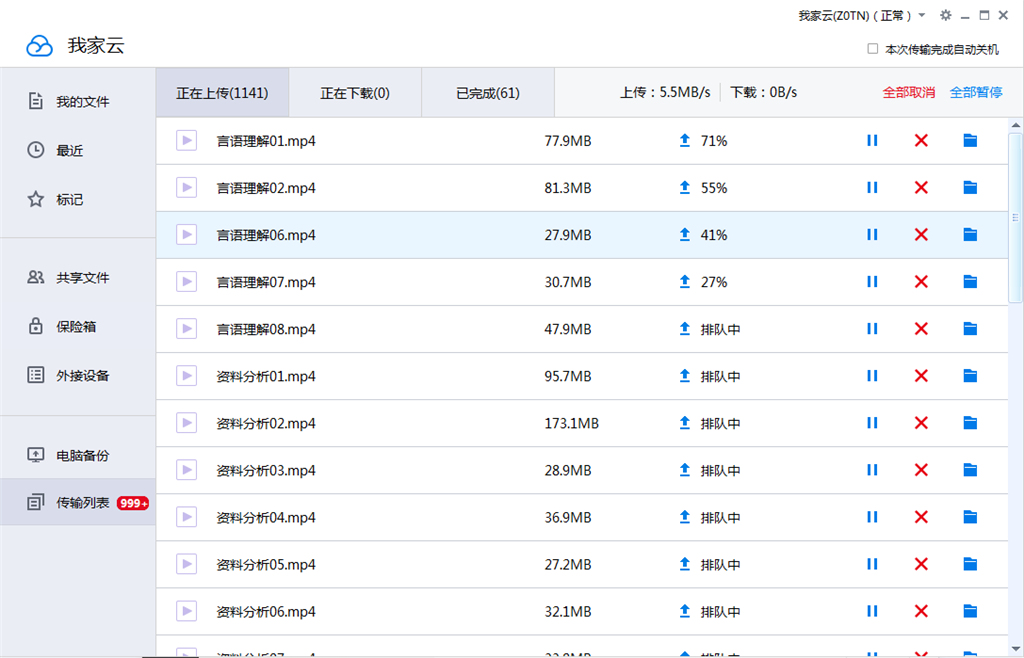Click 全部取消 to cancel all uploads

908,92
